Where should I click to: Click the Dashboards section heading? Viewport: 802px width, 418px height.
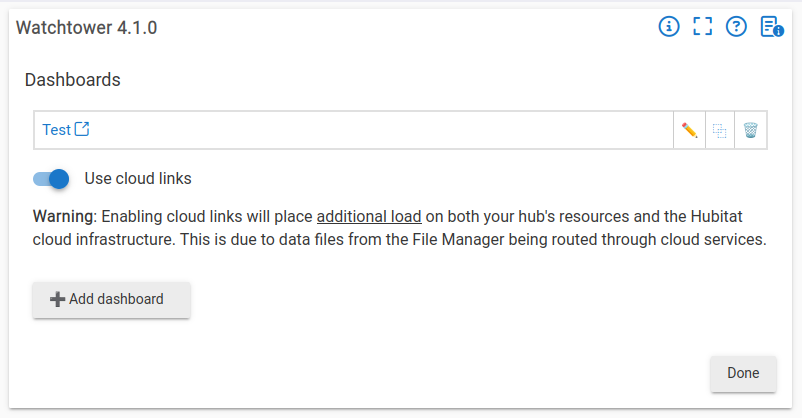(73, 79)
